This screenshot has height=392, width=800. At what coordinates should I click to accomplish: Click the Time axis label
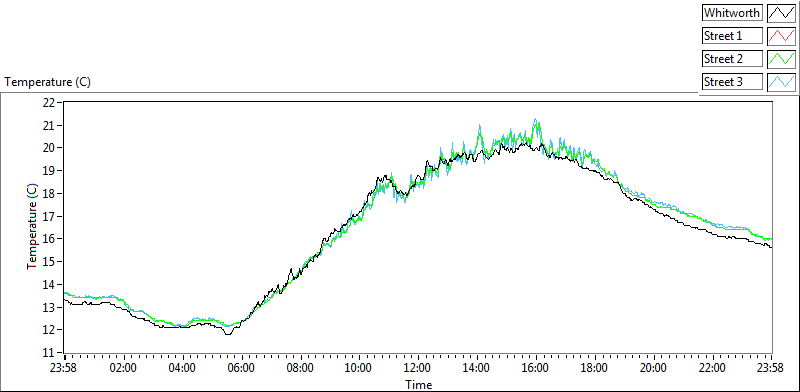tap(418, 384)
